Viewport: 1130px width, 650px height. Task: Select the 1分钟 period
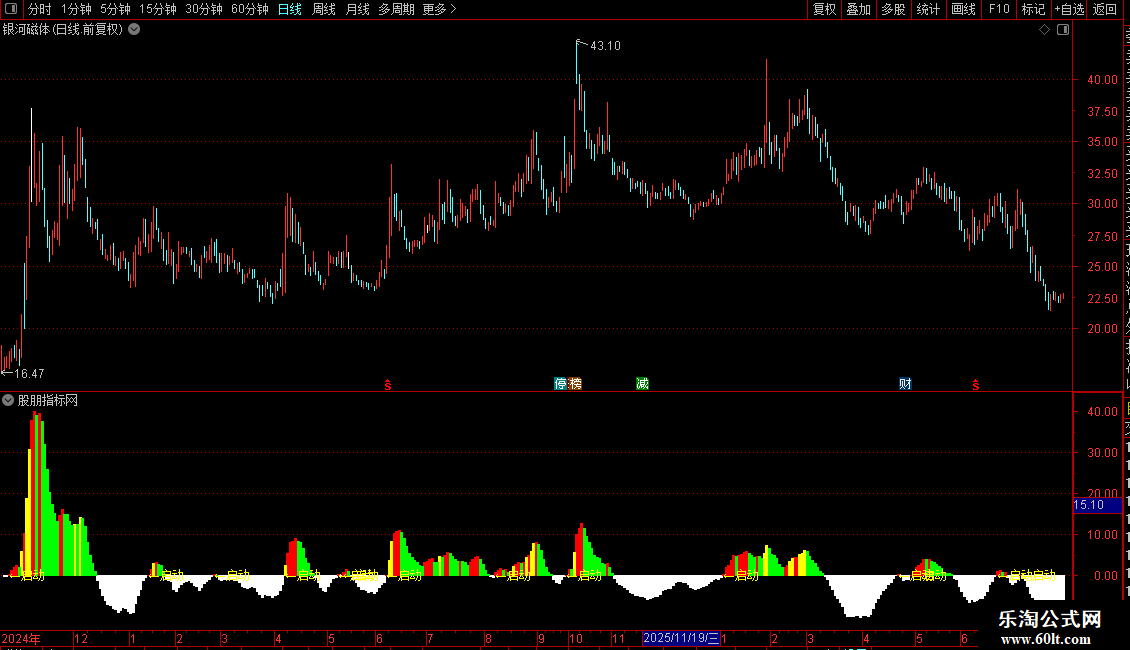coord(76,9)
